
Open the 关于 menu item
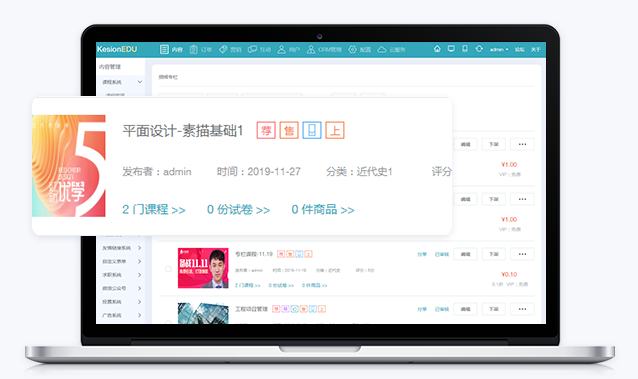pyautogui.click(x=535, y=49)
